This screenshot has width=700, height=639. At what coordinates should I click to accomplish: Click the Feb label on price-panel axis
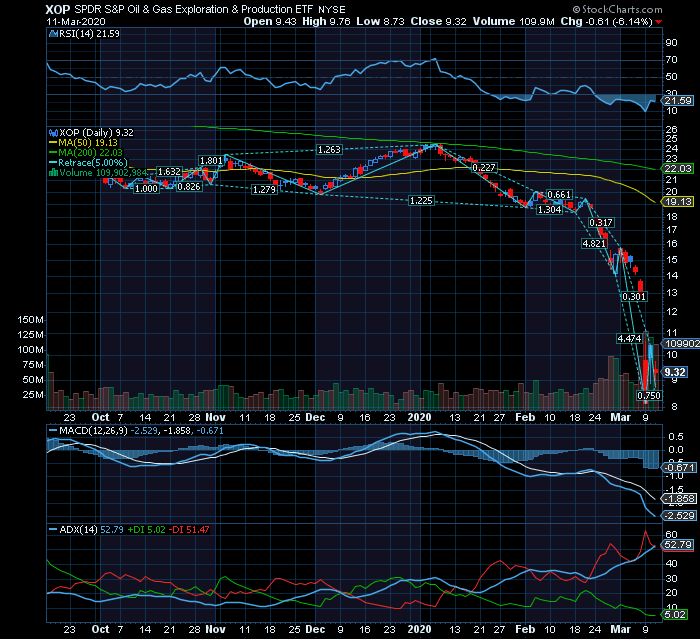coord(525,418)
